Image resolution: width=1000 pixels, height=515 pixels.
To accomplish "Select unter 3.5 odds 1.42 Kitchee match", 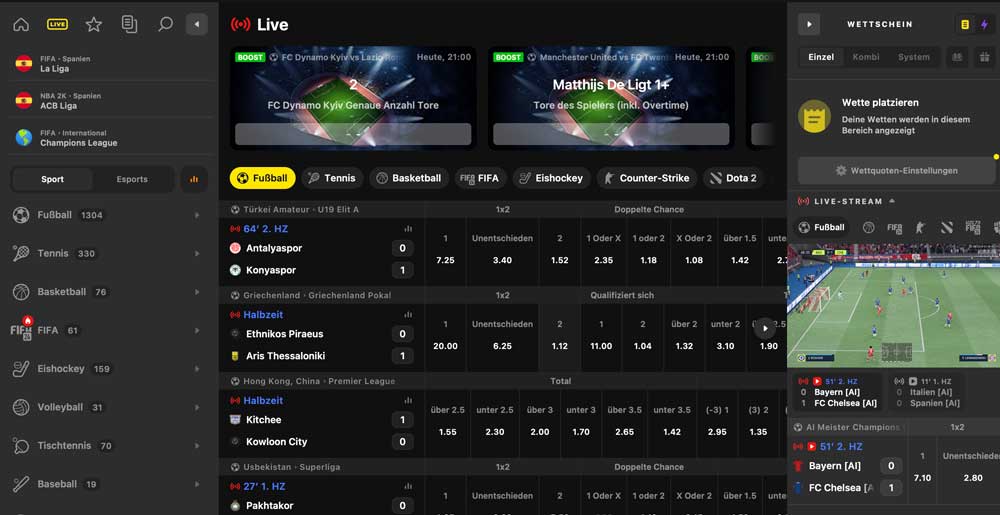I will tap(672, 423).
